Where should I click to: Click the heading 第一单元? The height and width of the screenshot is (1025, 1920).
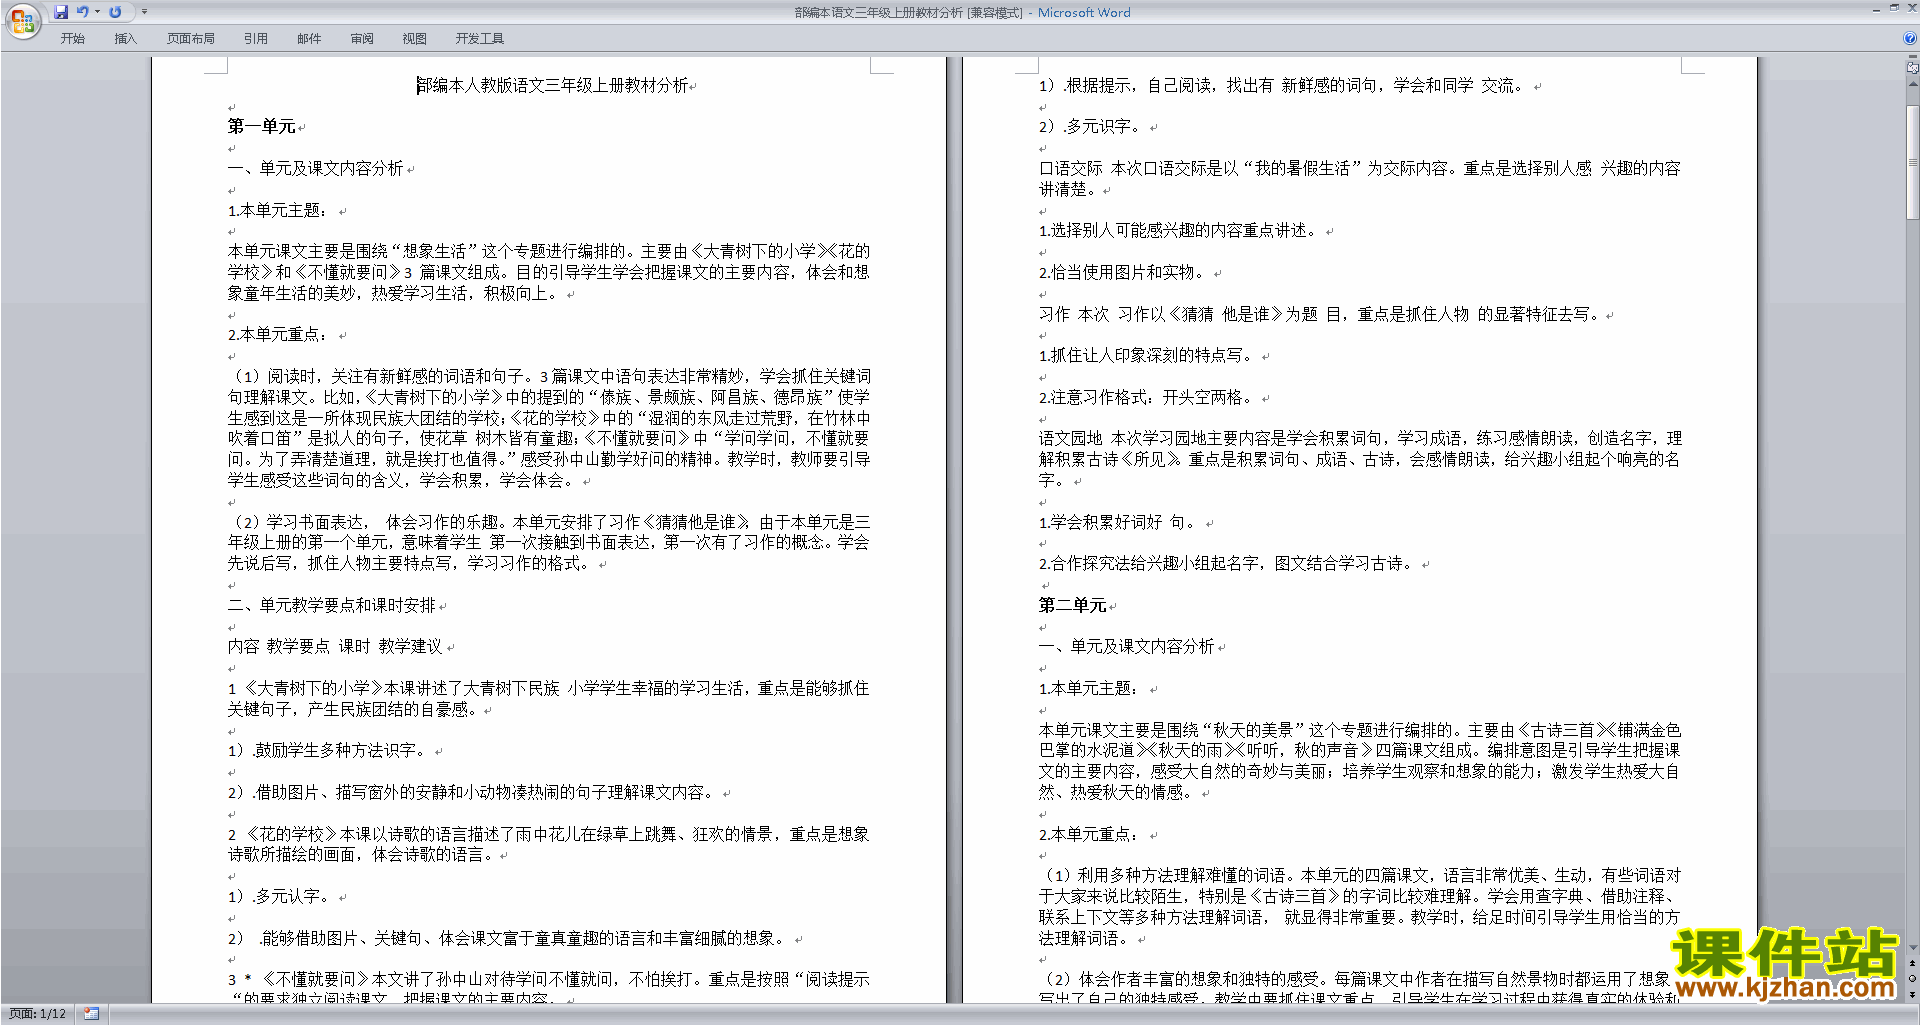pyautogui.click(x=262, y=127)
